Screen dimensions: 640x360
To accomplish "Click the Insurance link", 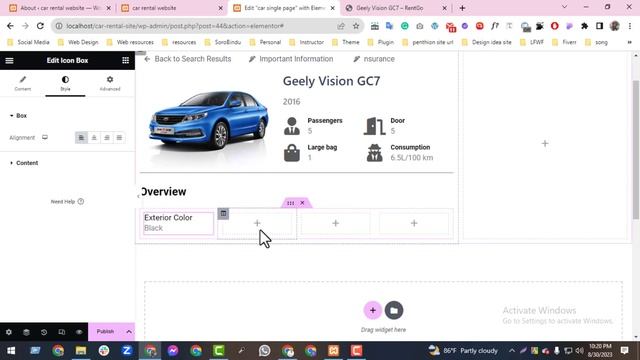I will tap(374, 59).
